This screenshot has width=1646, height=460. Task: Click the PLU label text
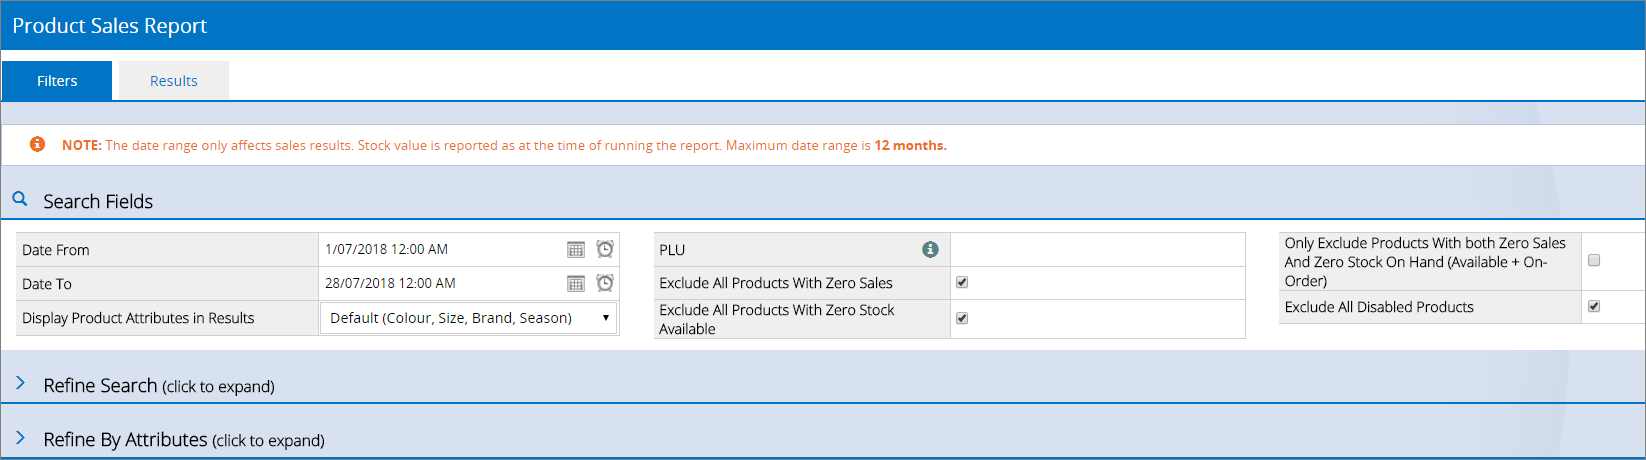point(672,250)
